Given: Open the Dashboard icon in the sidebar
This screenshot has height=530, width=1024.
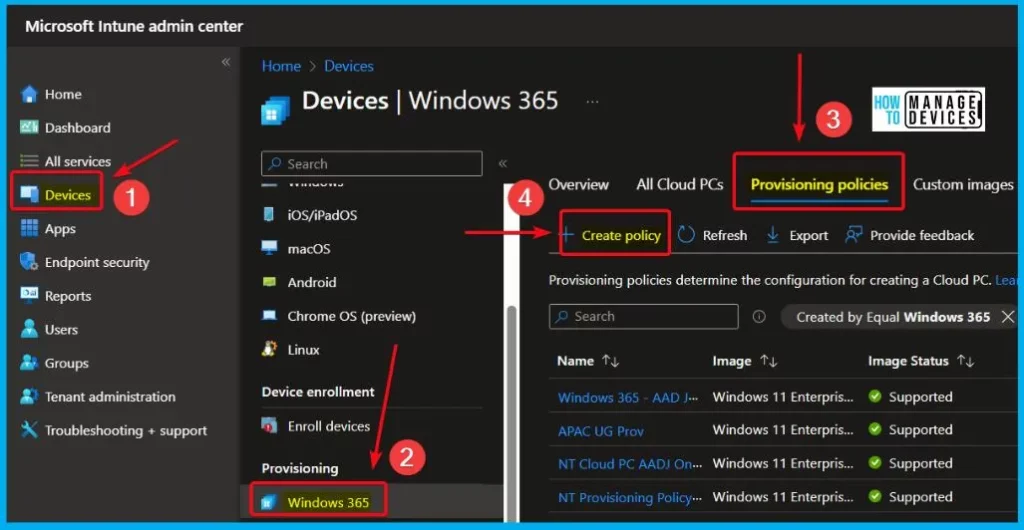Looking at the screenshot, I should tap(29, 127).
